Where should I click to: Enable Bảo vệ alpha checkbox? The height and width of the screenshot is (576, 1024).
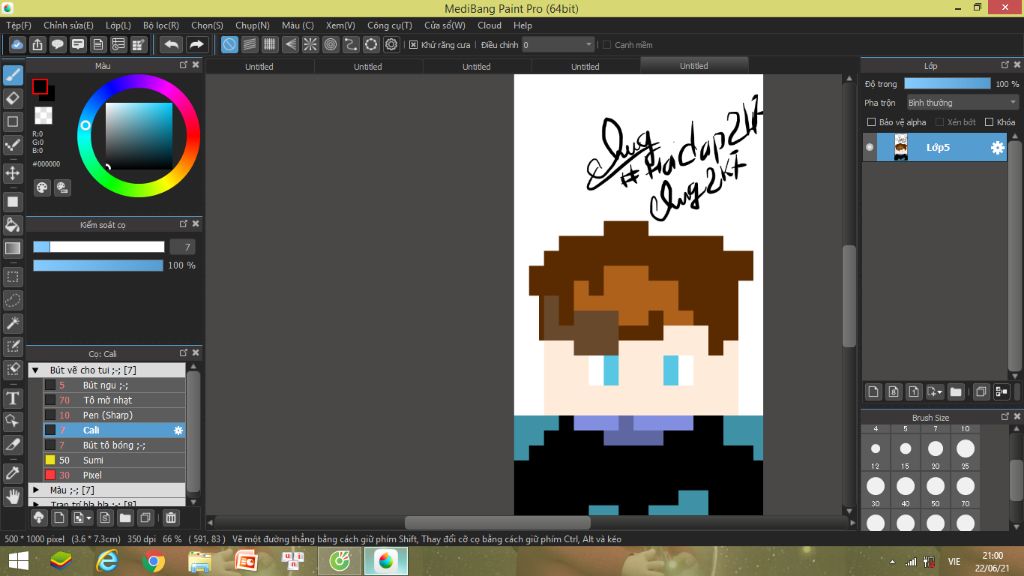(871, 122)
